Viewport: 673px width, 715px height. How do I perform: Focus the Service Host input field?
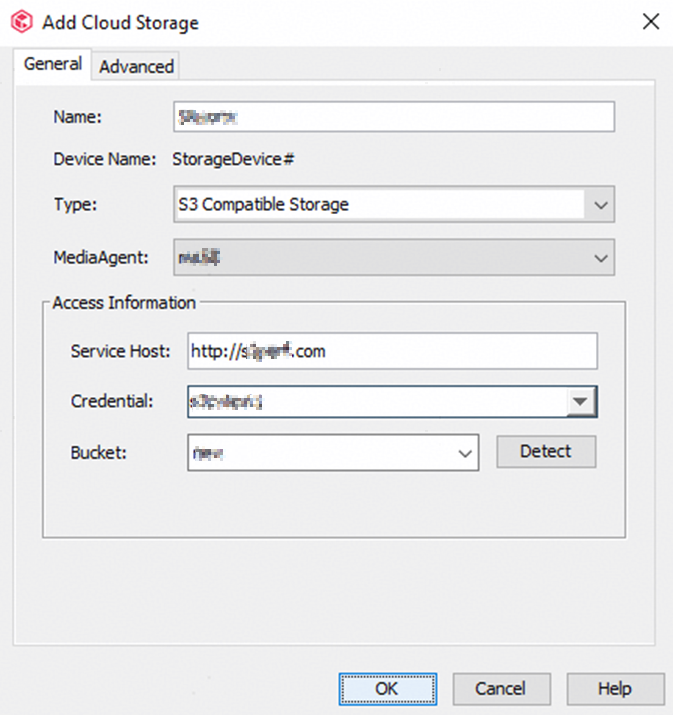(391, 351)
